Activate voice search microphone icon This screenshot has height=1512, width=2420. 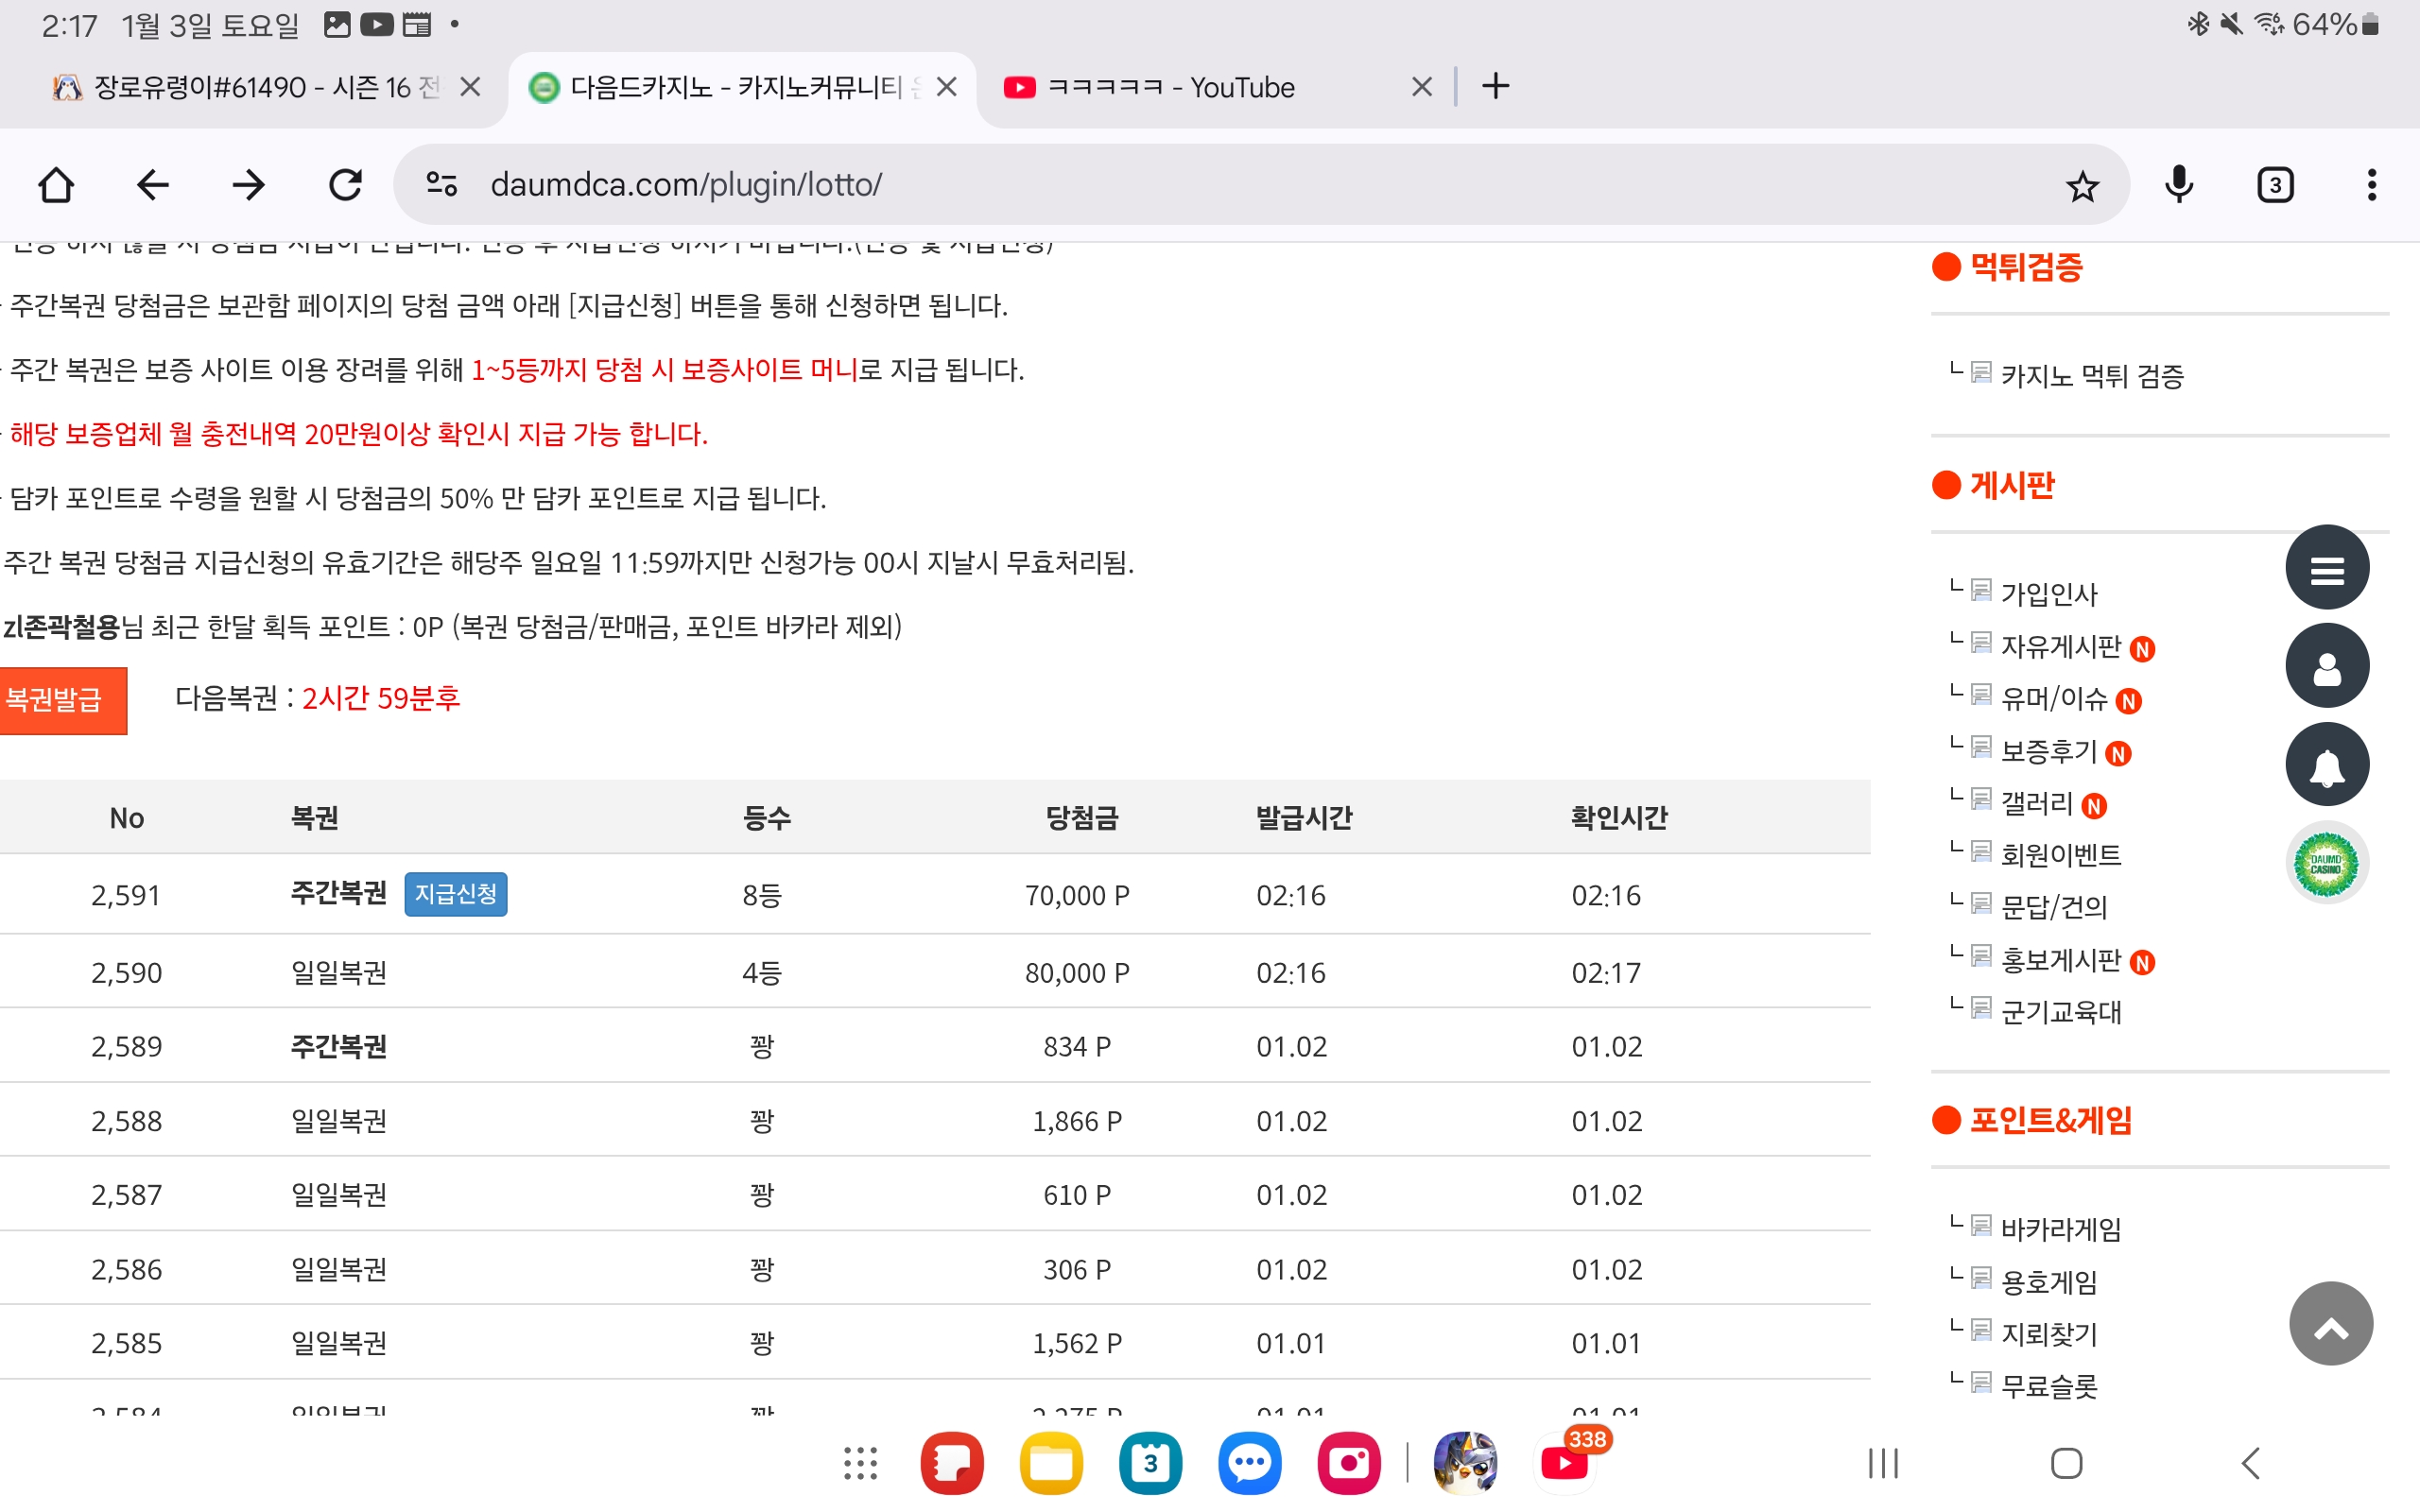coord(2178,185)
